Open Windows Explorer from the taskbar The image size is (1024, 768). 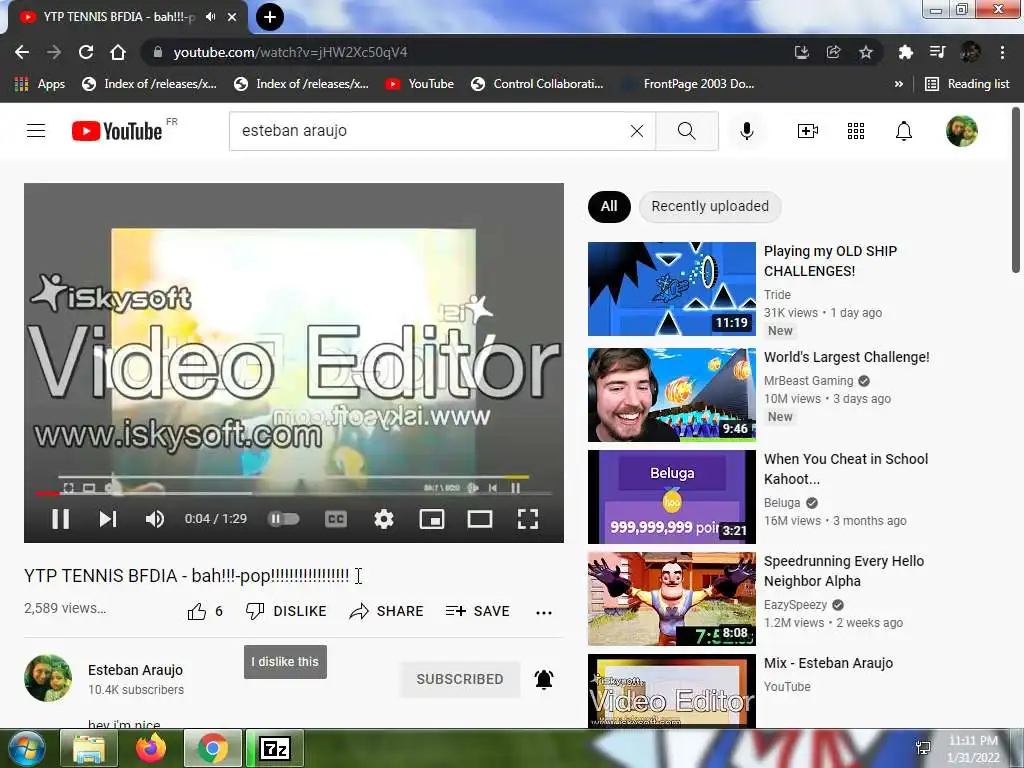pos(89,748)
